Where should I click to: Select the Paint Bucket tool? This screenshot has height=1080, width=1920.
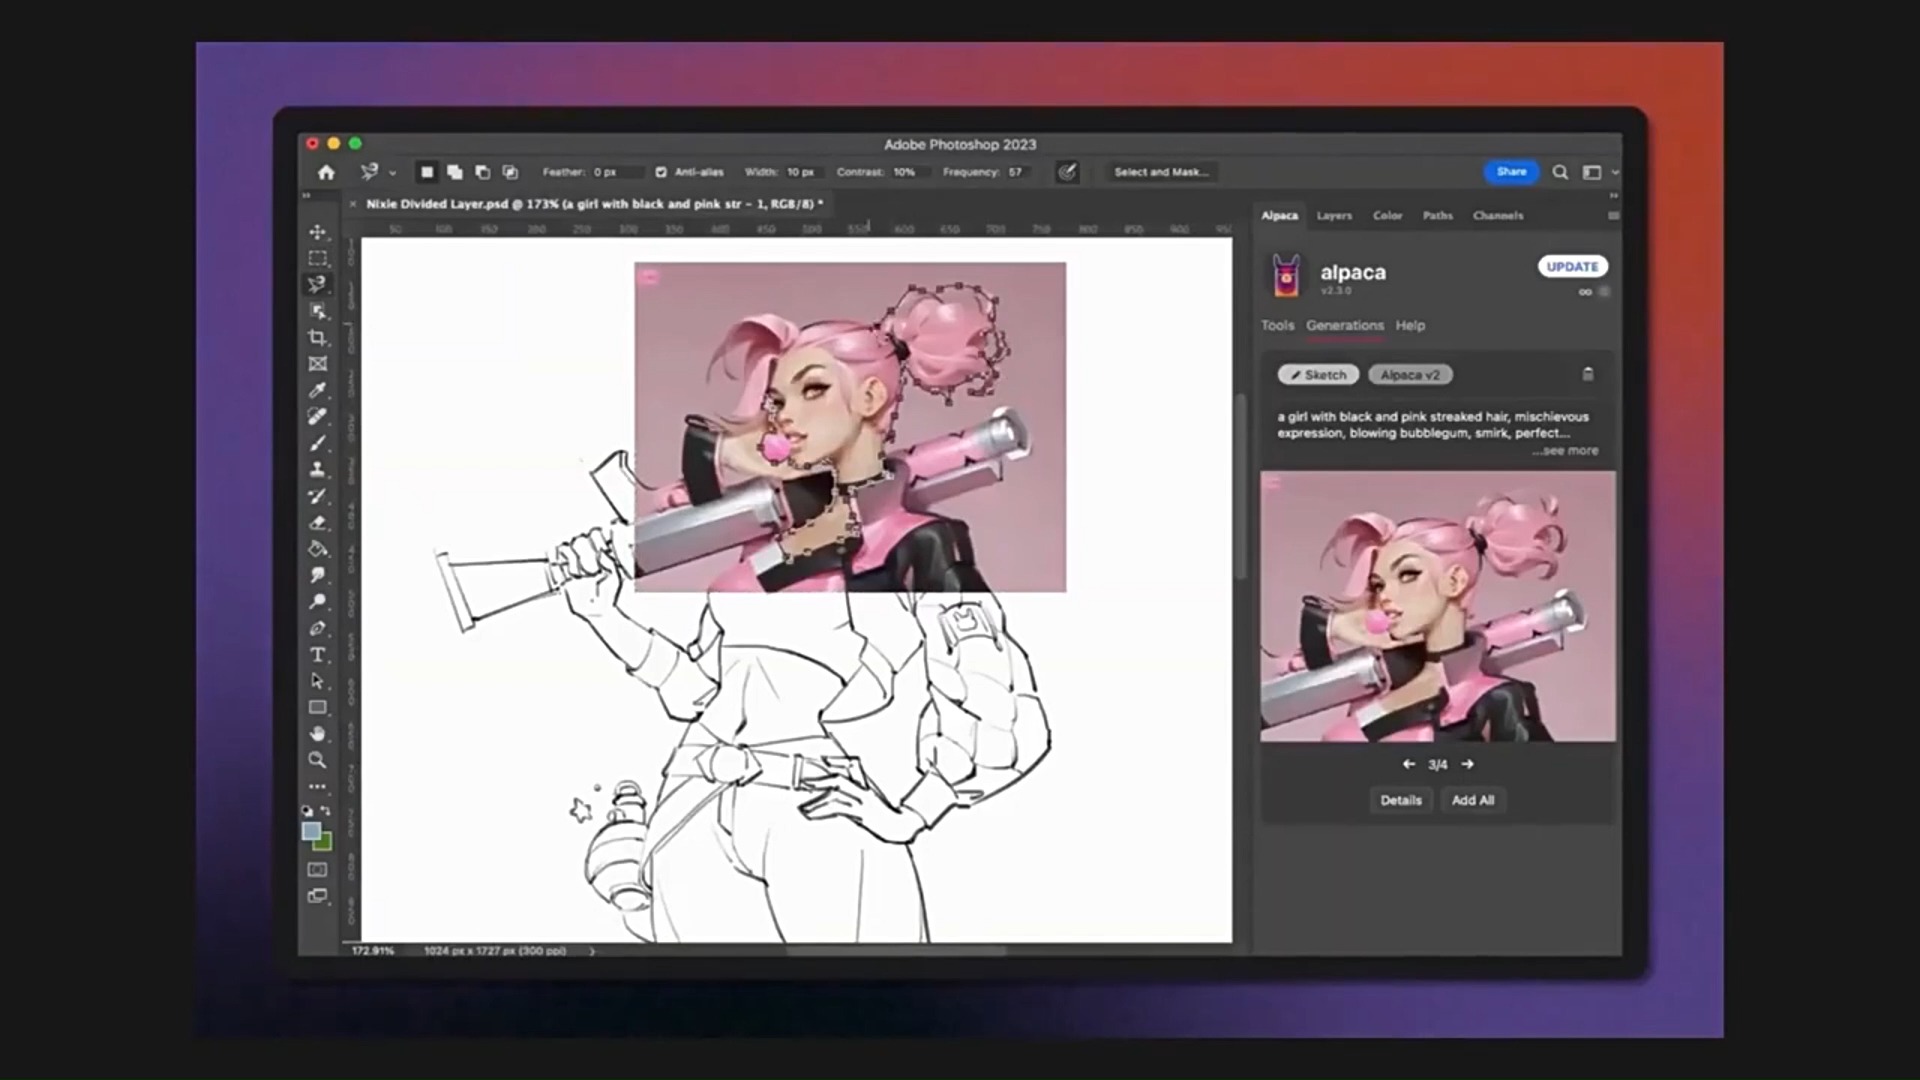tap(318, 548)
